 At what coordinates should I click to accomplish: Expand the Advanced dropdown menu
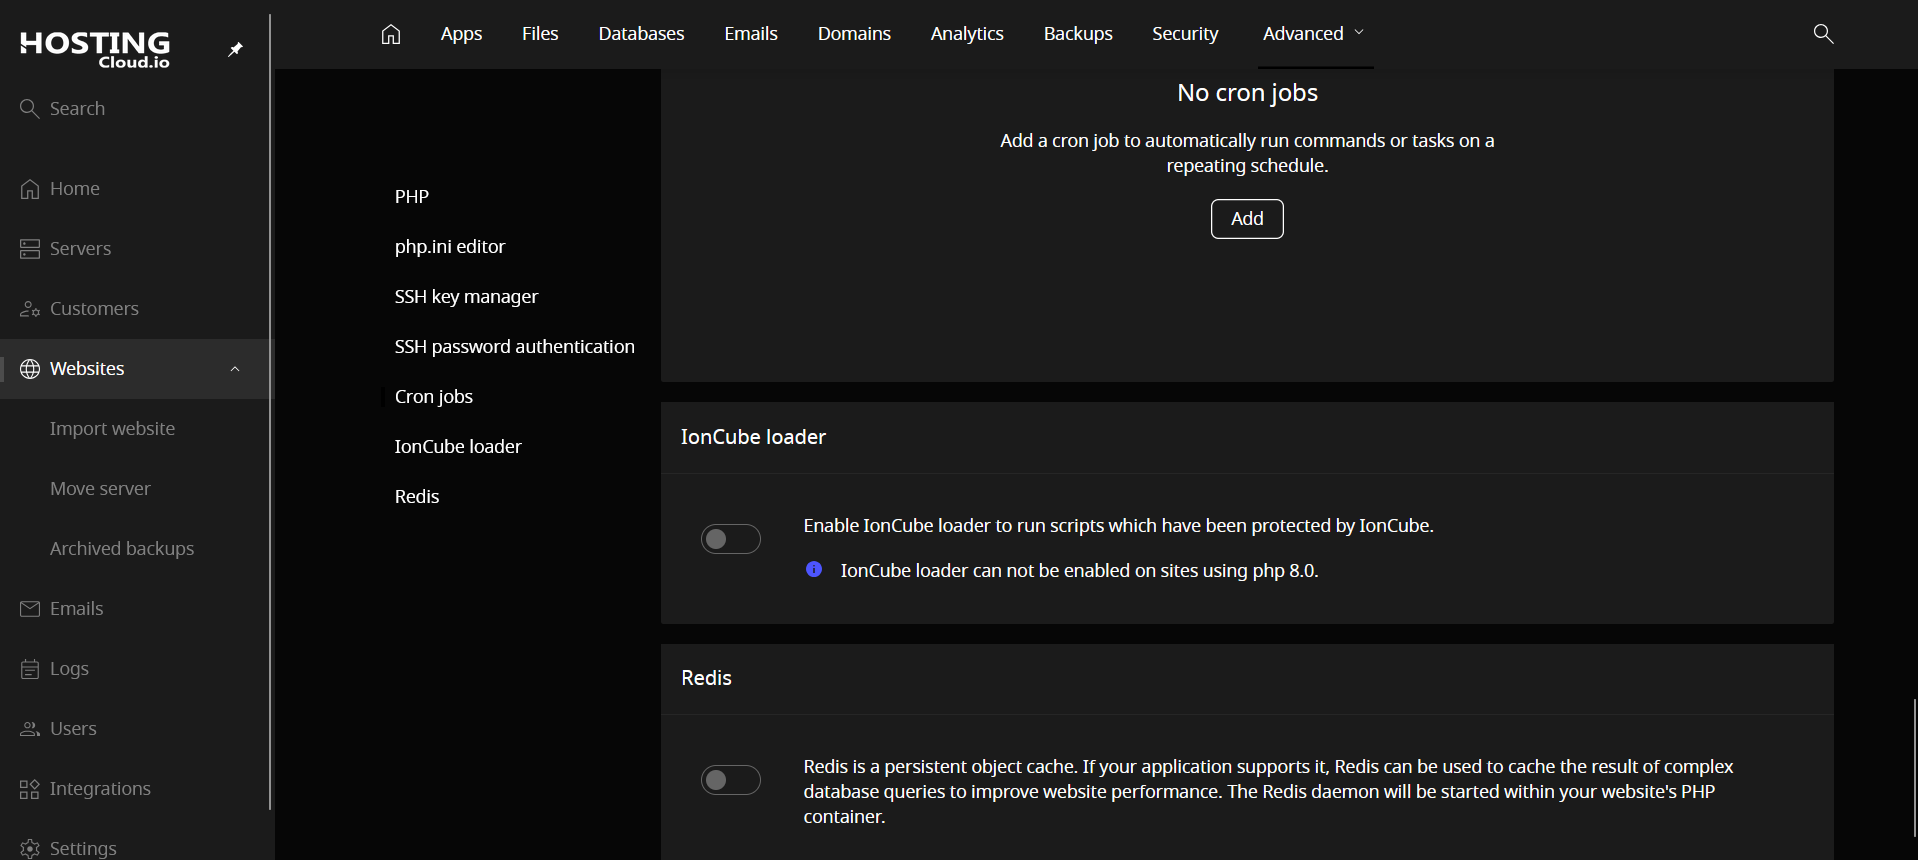coord(1313,34)
